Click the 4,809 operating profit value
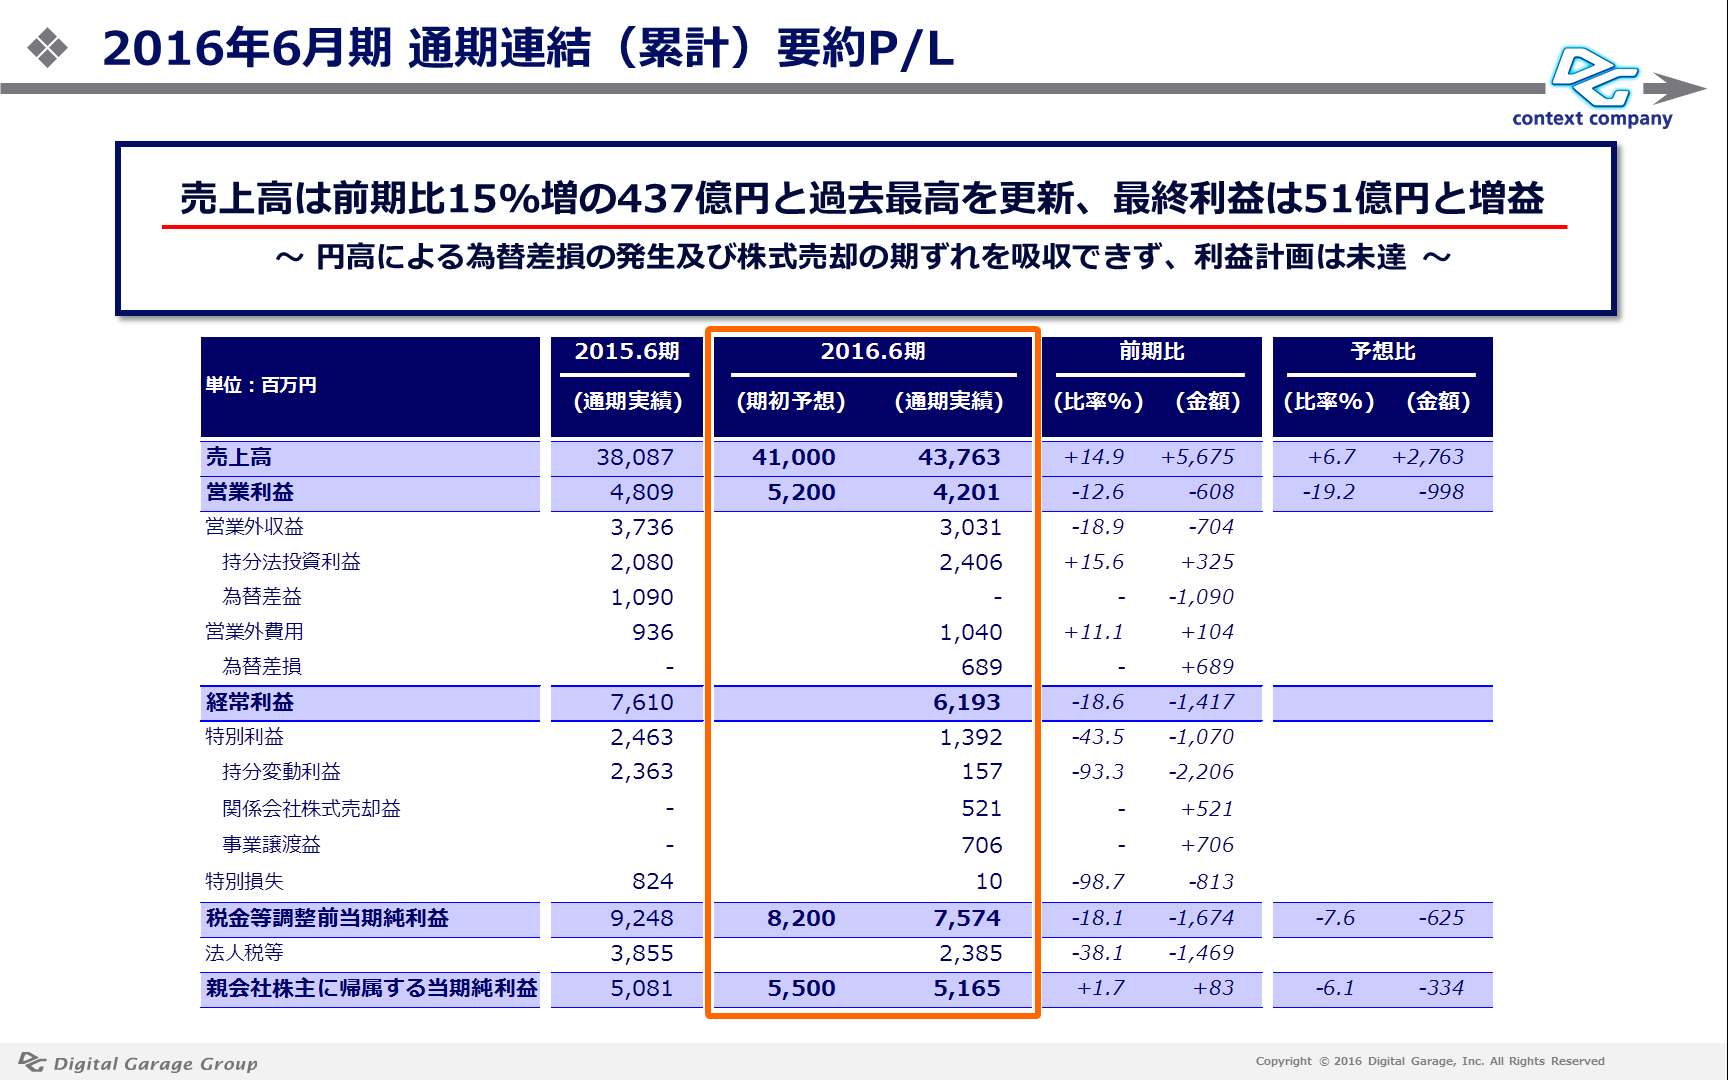This screenshot has height=1080, width=1728. [642, 492]
